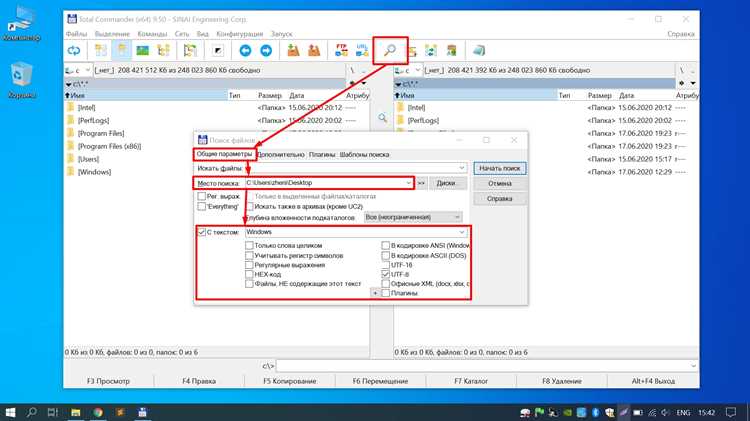Click the Synchronize directories toolbar icon
Viewport: 750px width, 421px height.
[x=431, y=50]
